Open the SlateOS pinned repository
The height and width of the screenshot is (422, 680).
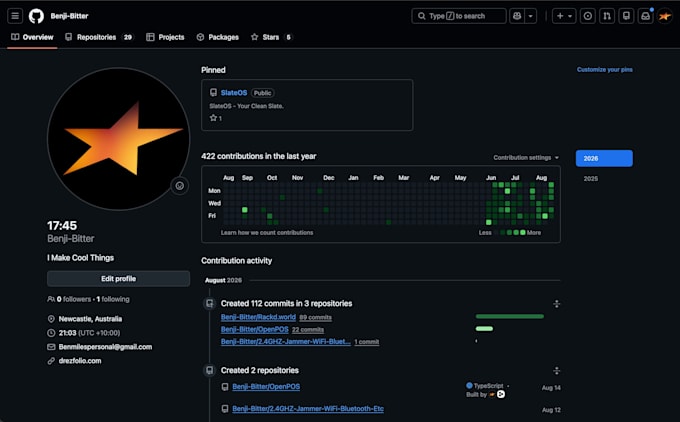click(x=234, y=93)
